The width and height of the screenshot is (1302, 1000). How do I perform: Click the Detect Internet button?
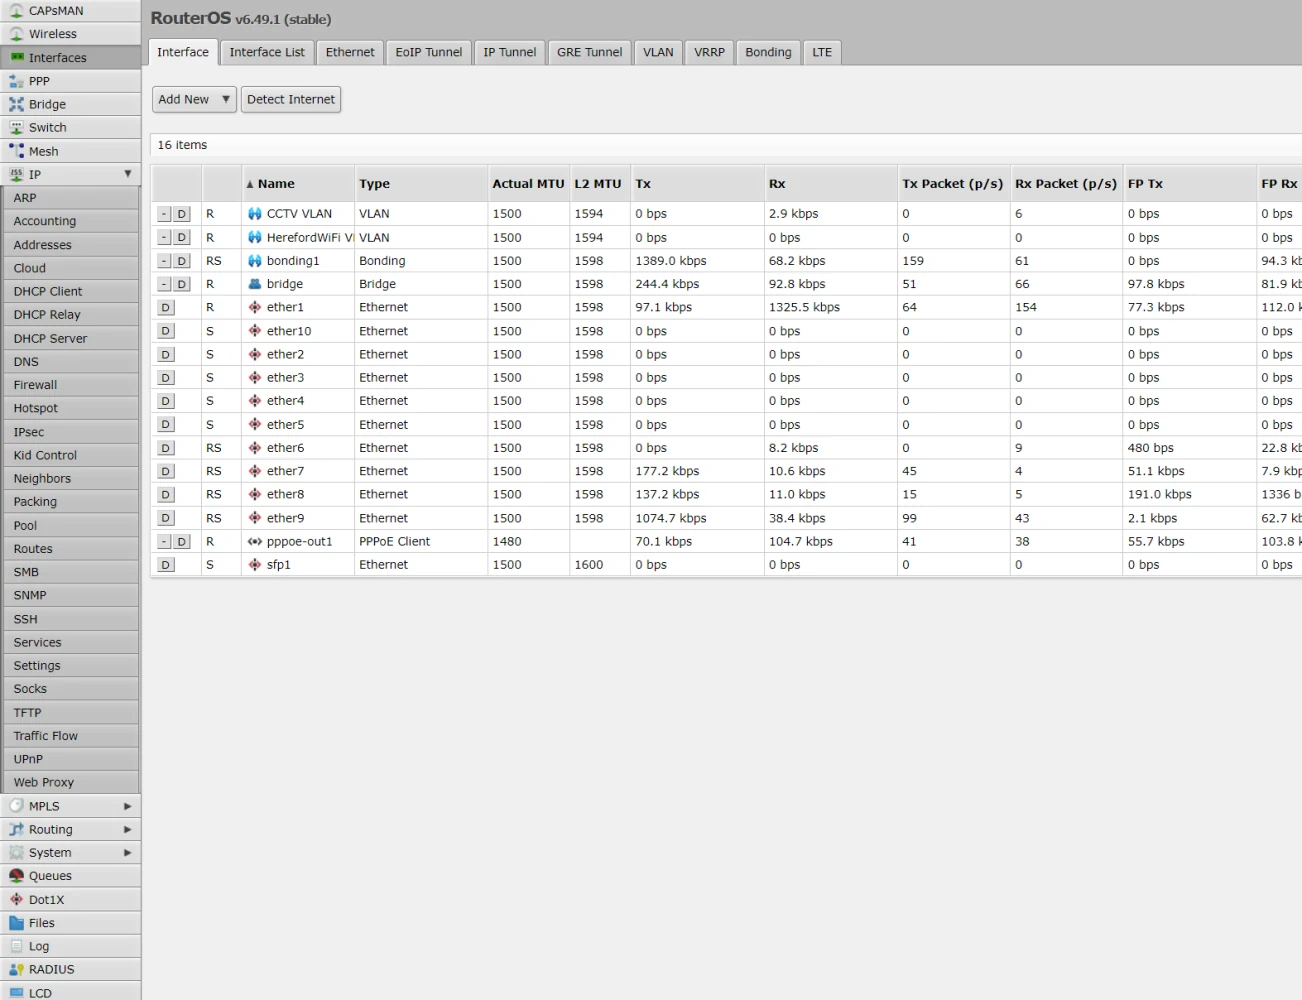(291, 99)
